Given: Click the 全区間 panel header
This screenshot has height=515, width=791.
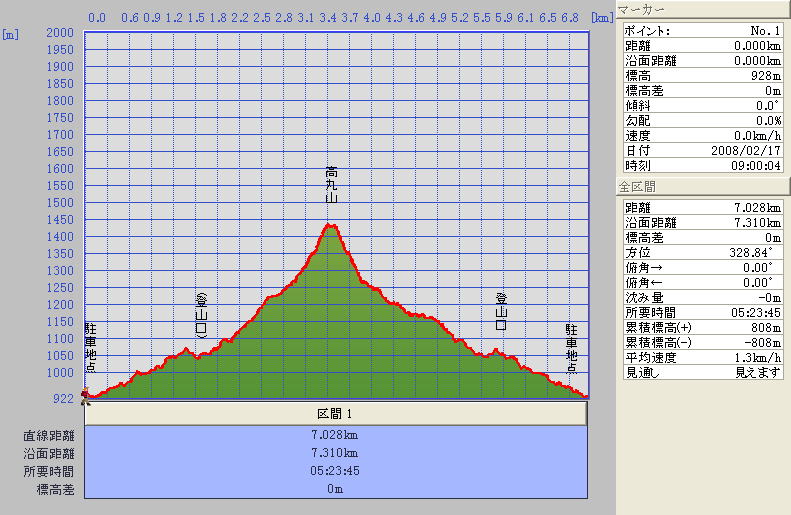Looking at the screenshot, I should pyautogui.click(x=703, y=187).
